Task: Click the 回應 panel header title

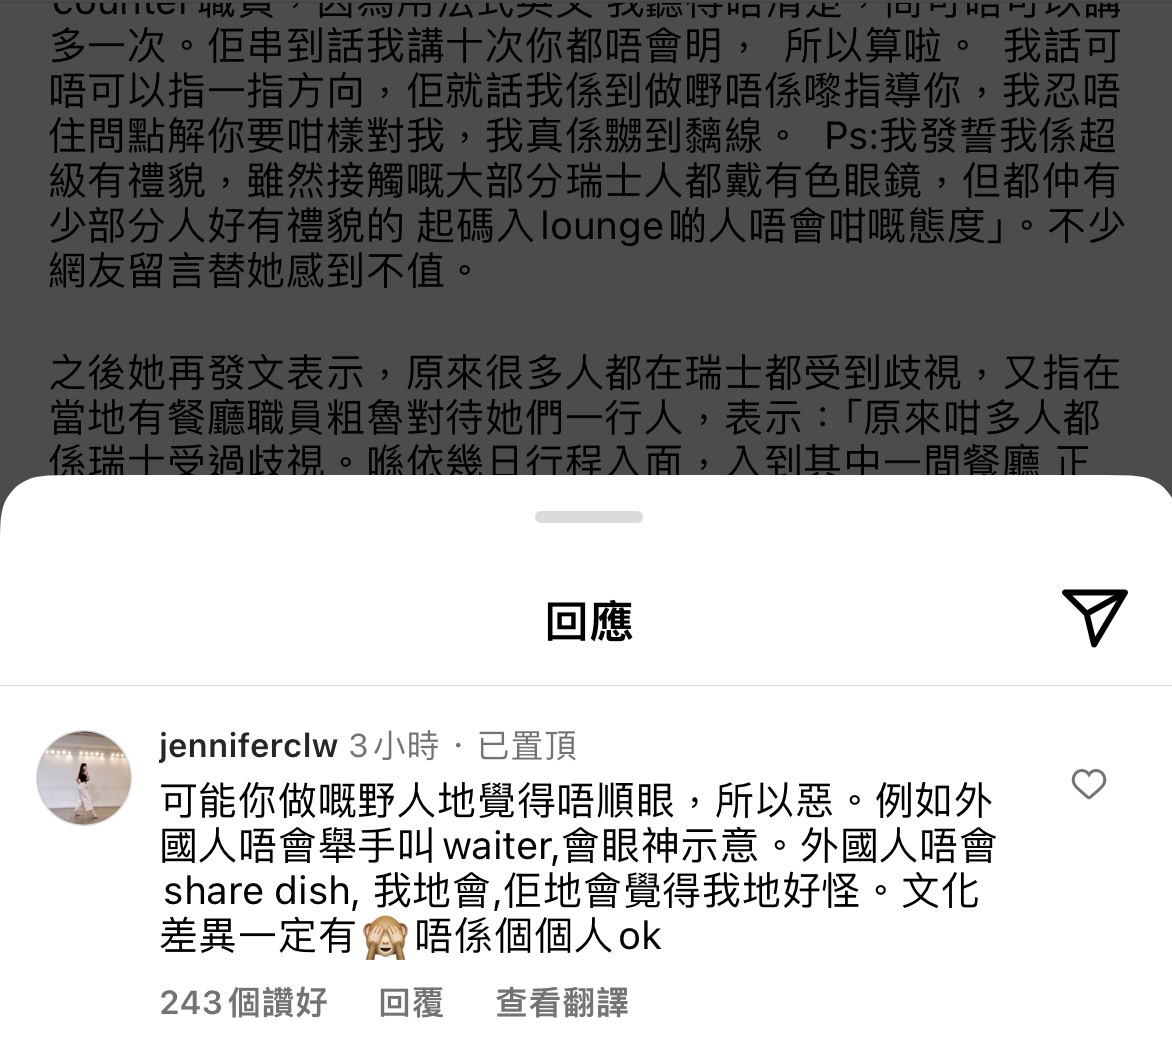Action: [x=589, y=621]
